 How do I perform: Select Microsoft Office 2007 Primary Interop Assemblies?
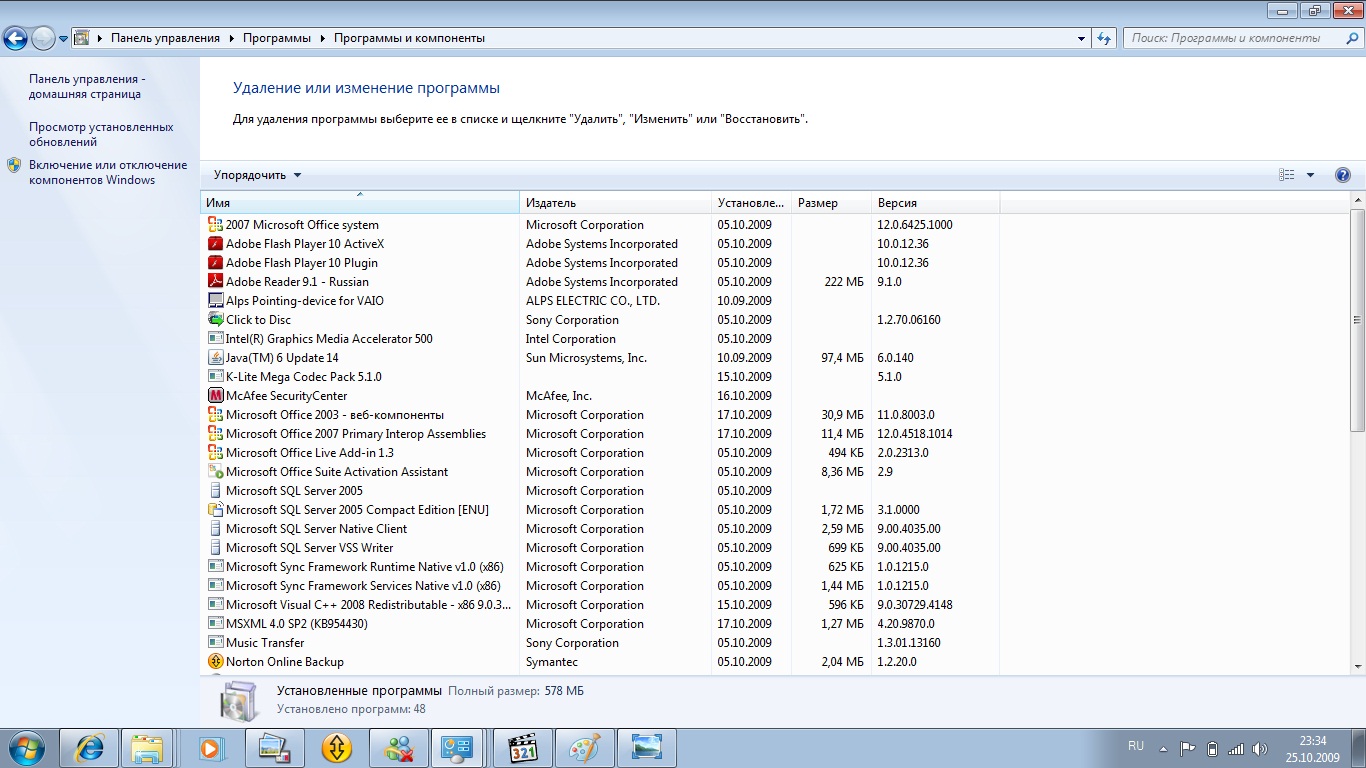pyautogui.click(x=602, y=434)
